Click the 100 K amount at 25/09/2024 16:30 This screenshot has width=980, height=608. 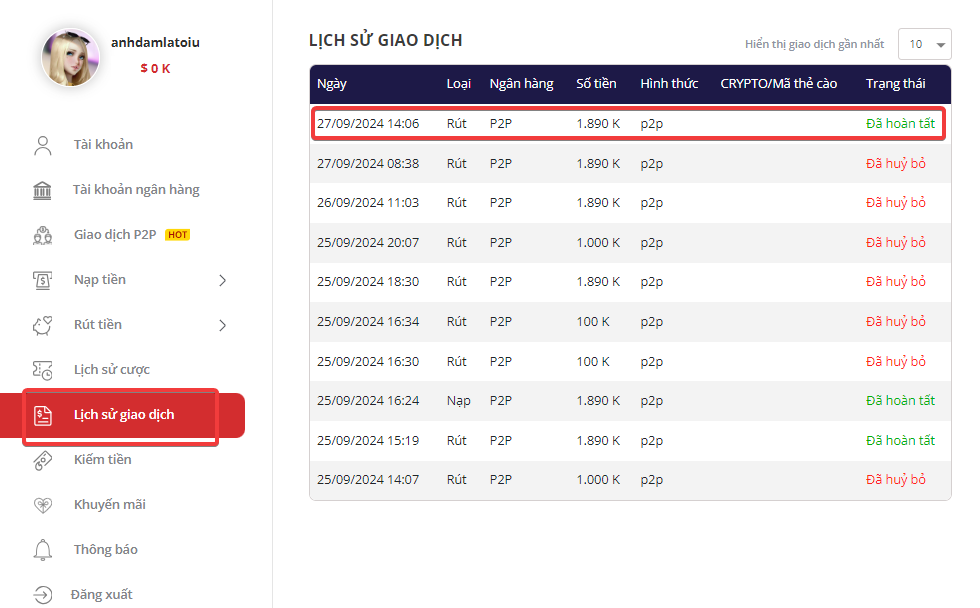tap(592, 362)
